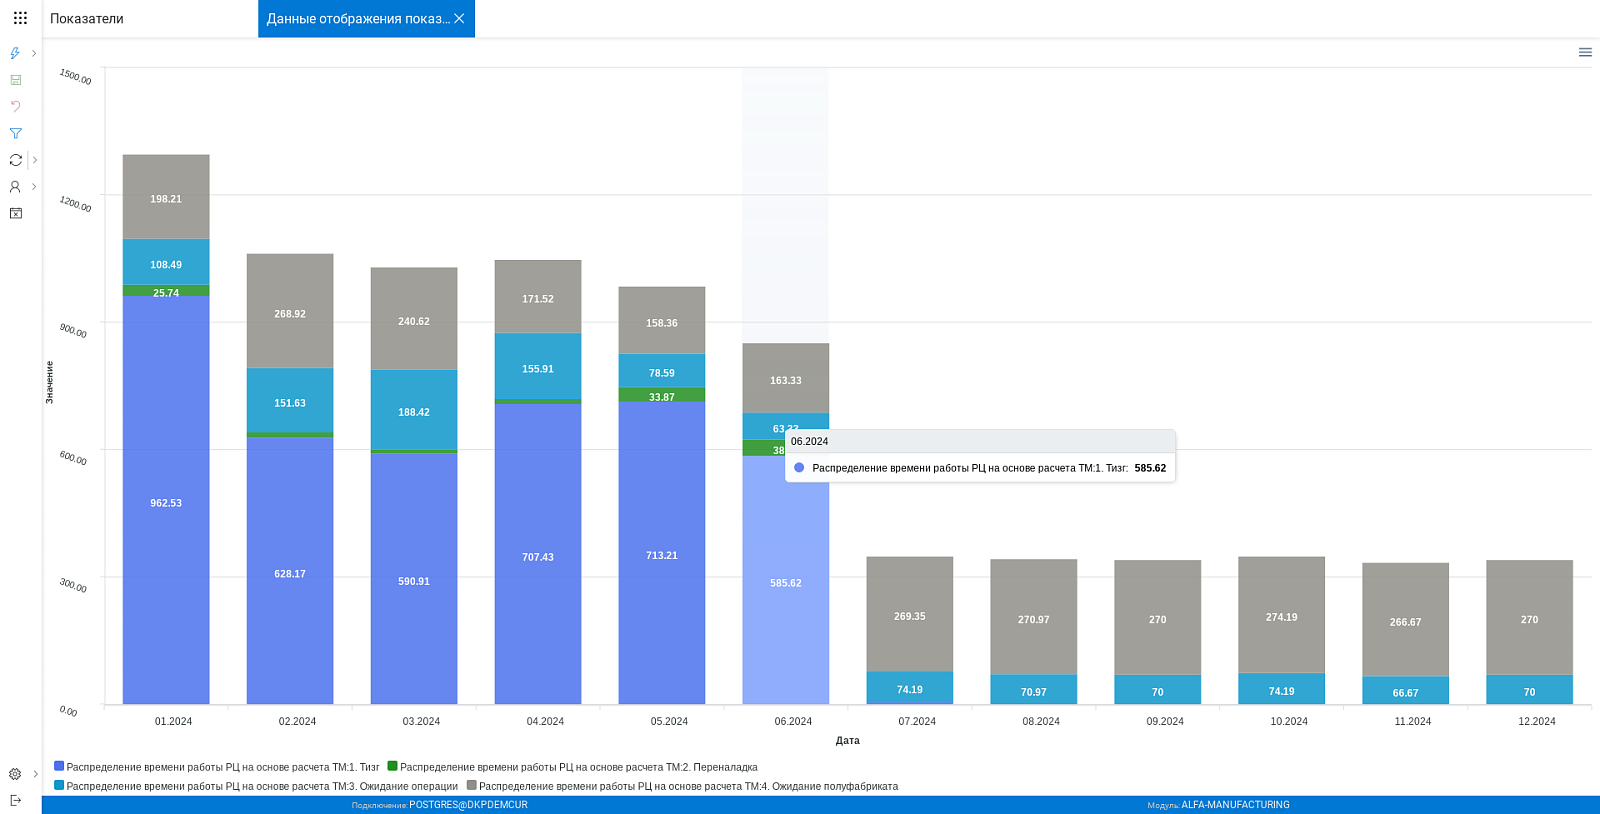
Task: Toggle legend series ТМ:2. Переналадка
Action: (x=572, y=767)
